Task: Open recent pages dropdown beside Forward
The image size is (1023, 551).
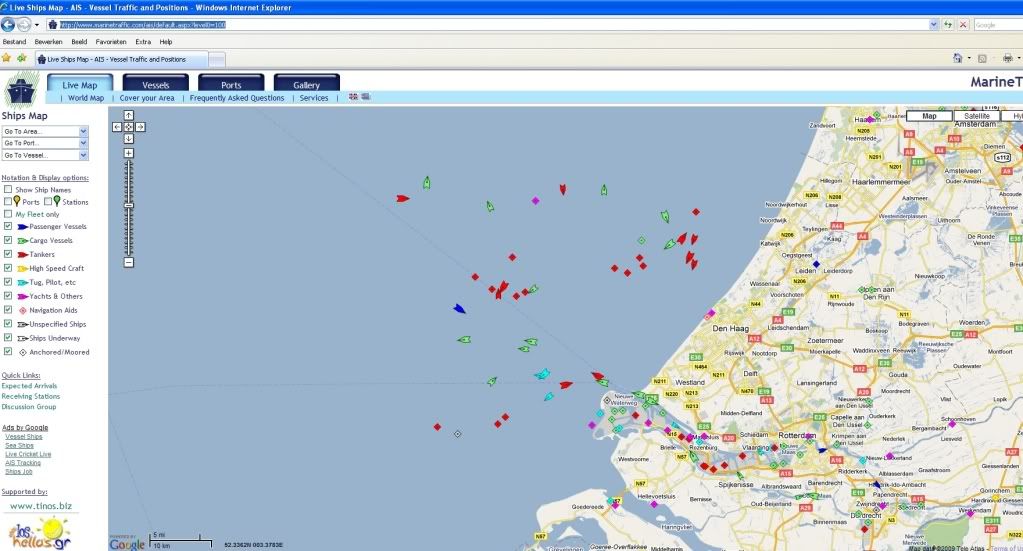Action: point(37,25)
